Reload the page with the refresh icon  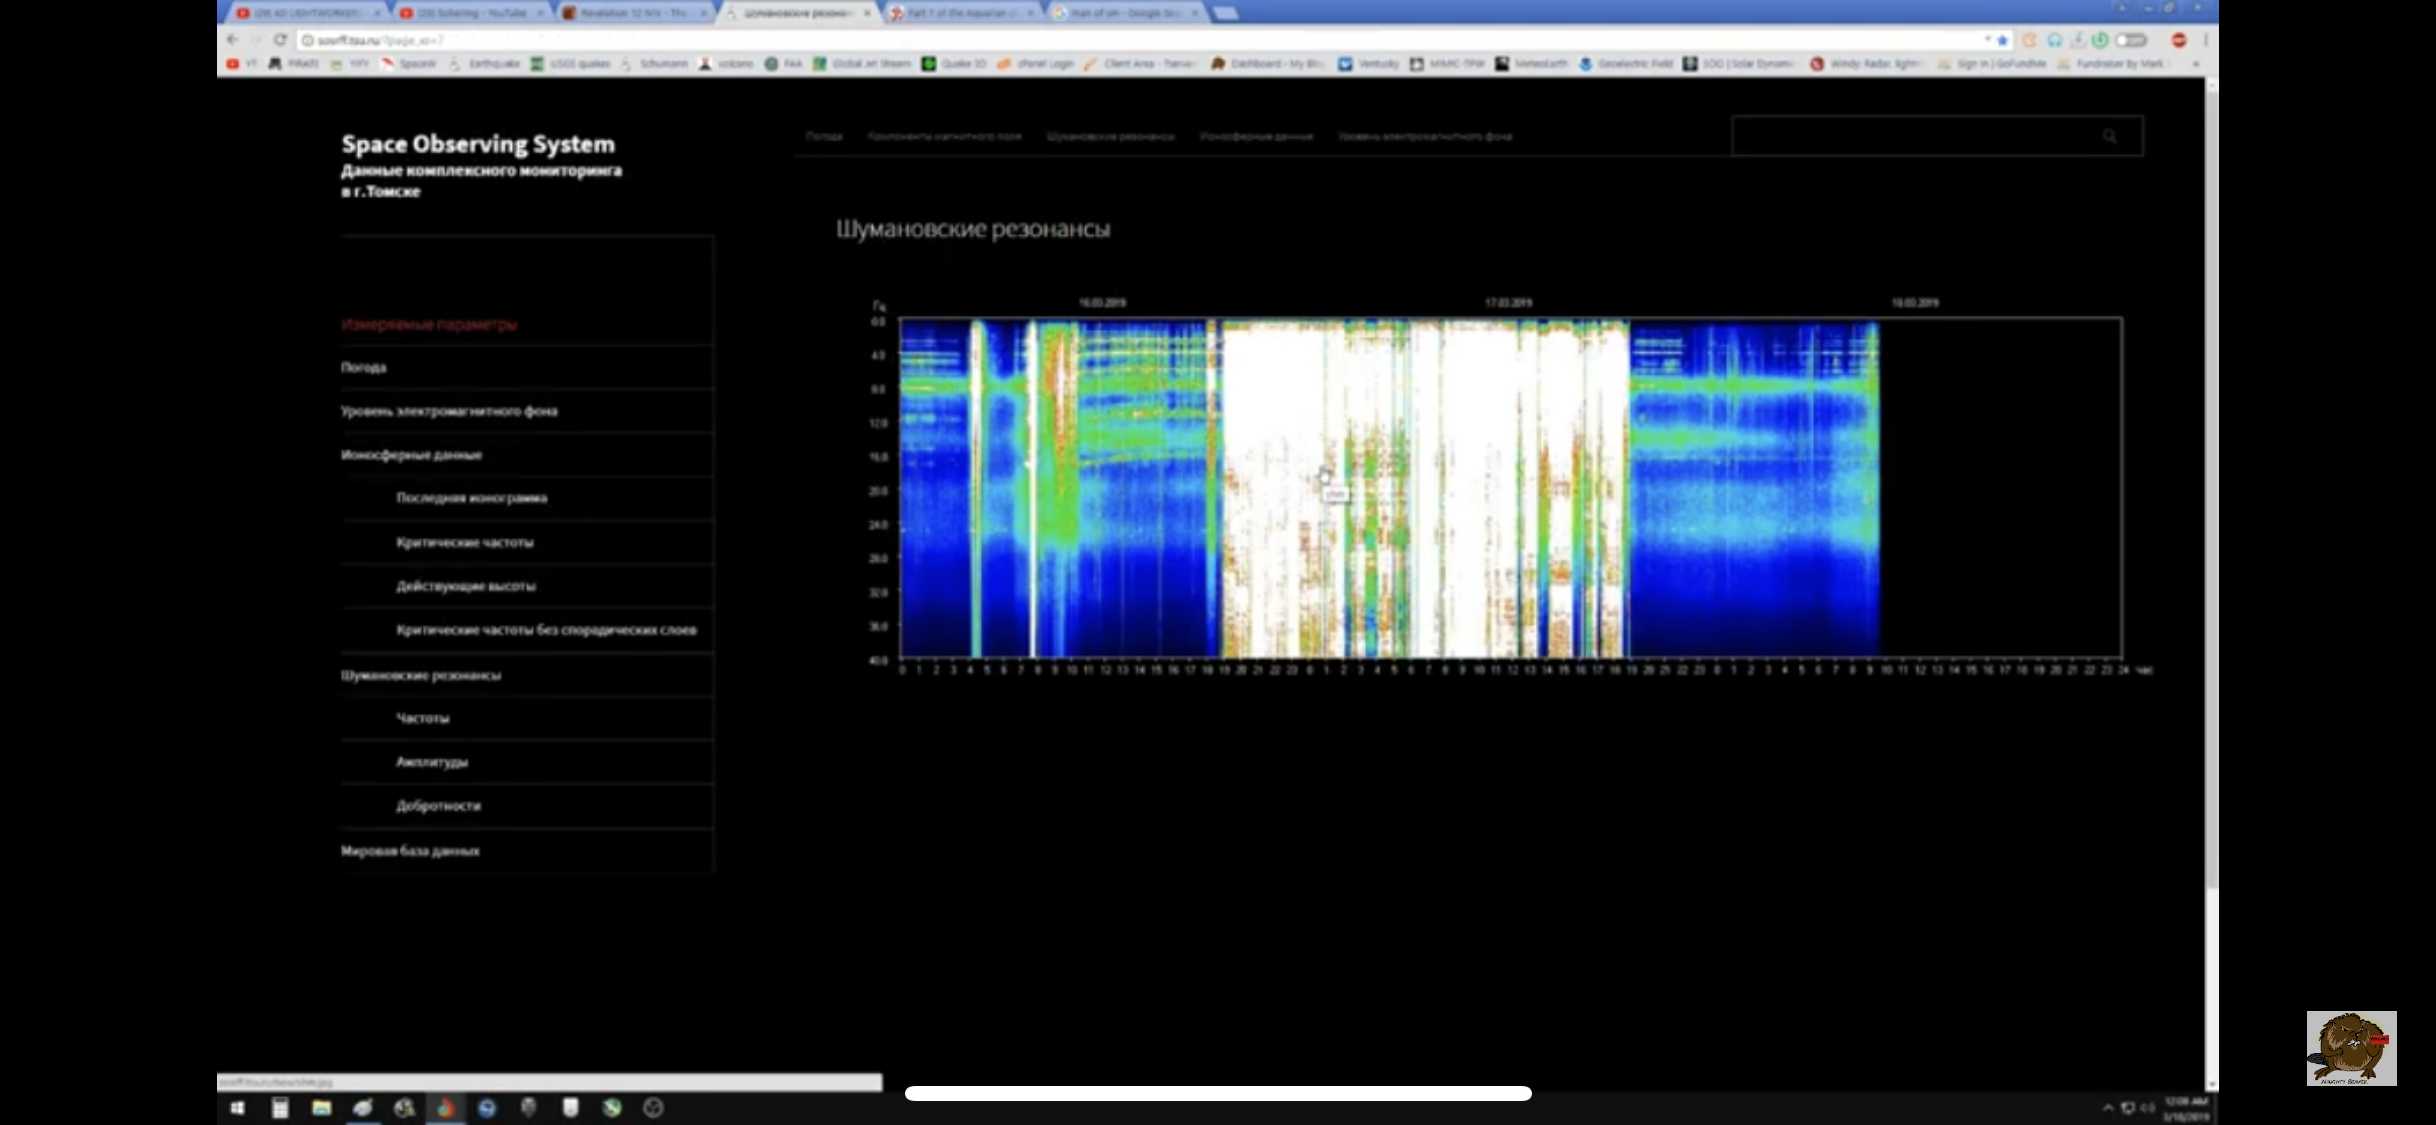click(280, 40)
